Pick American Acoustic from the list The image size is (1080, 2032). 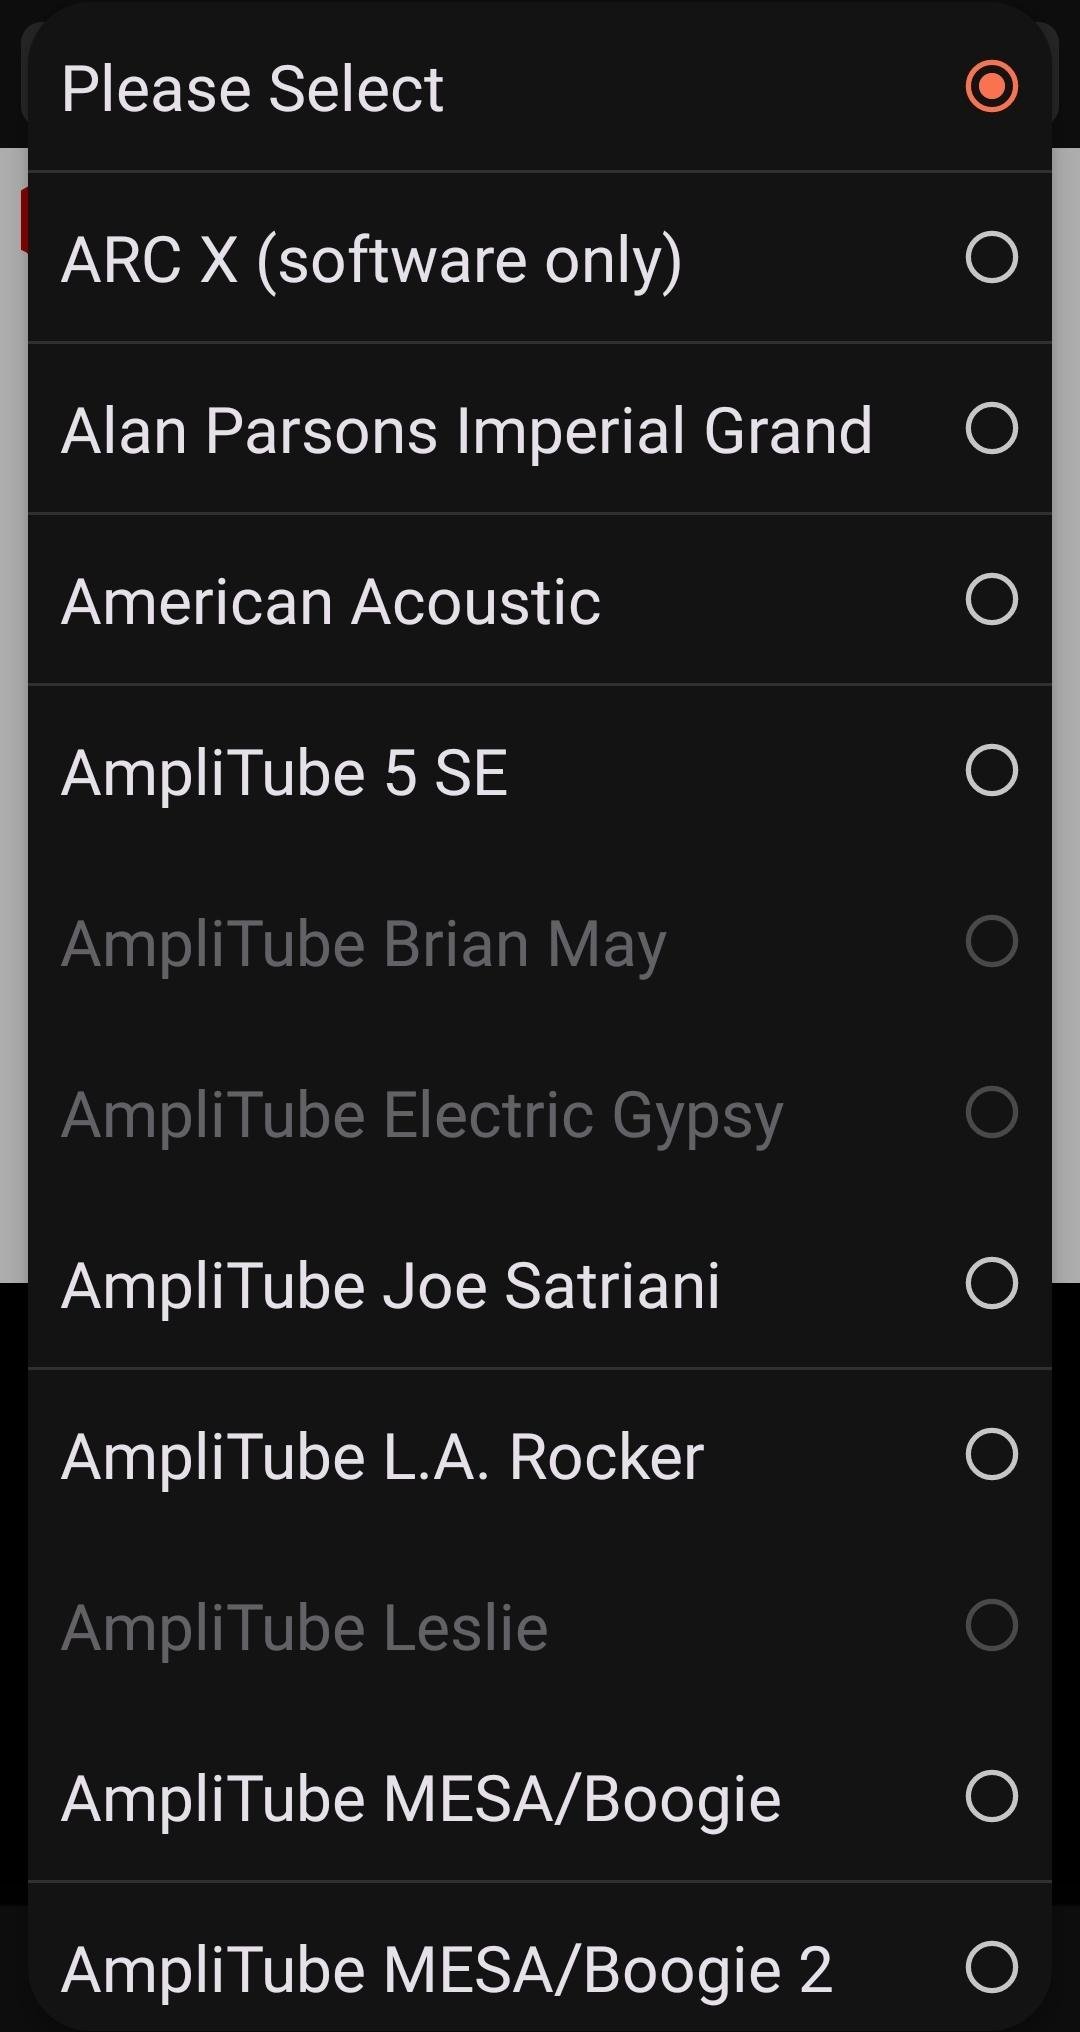(331, 602)
